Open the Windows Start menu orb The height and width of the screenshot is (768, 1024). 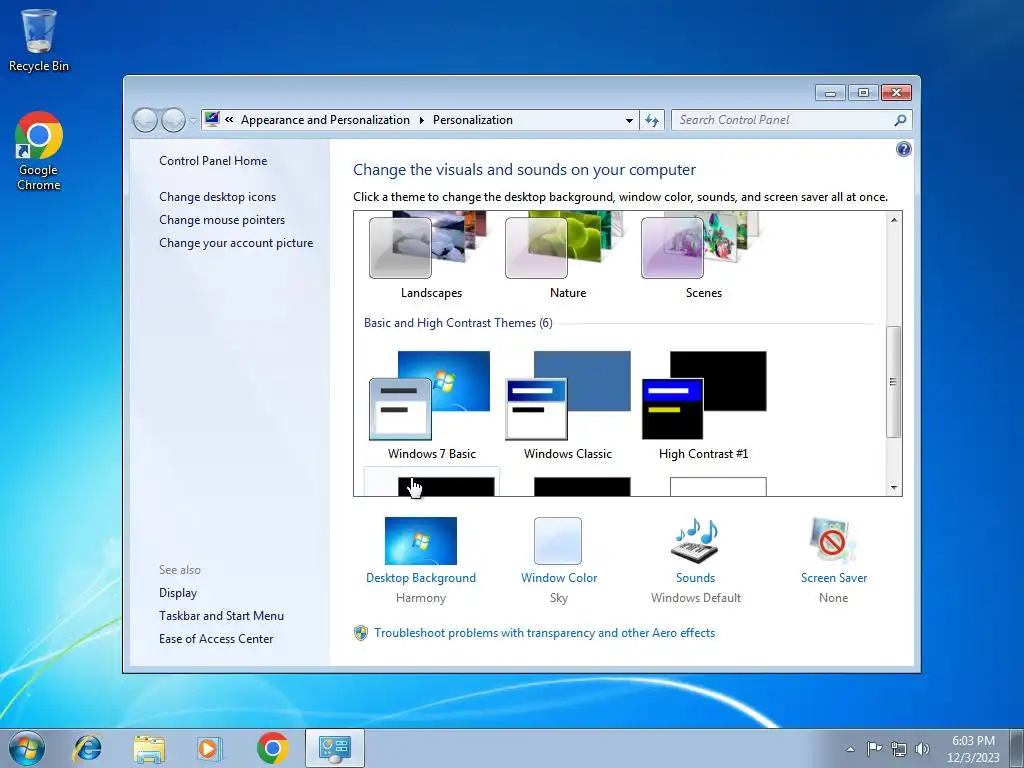27,748
